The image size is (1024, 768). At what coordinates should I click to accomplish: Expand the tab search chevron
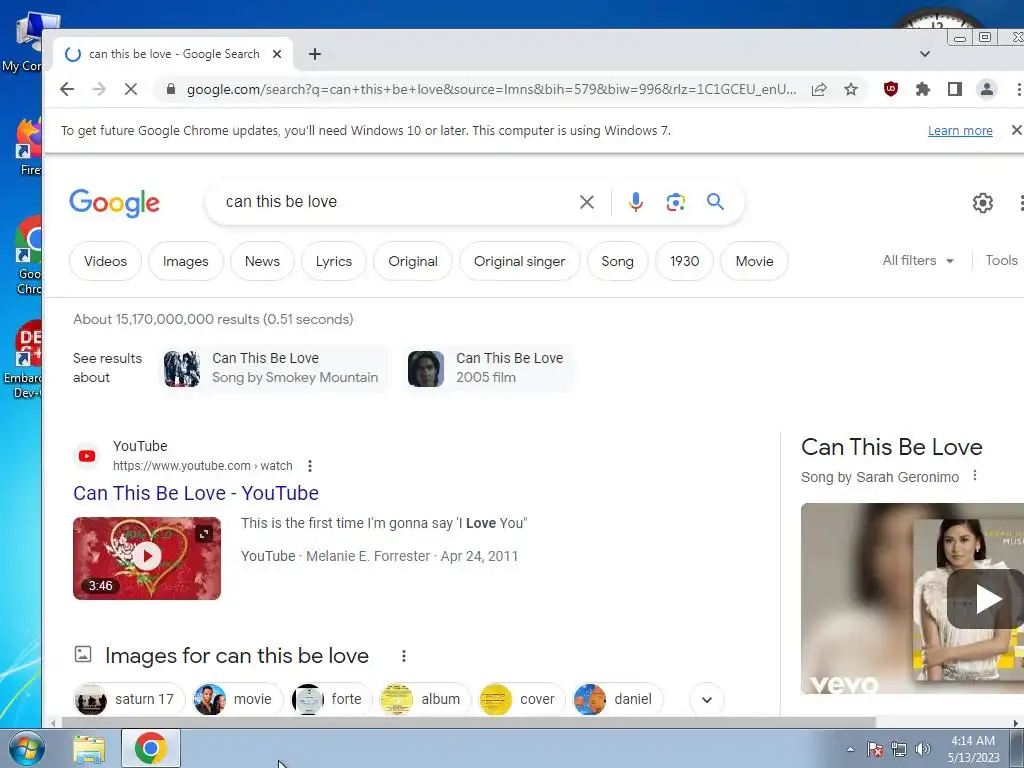[x=925, y=54]
